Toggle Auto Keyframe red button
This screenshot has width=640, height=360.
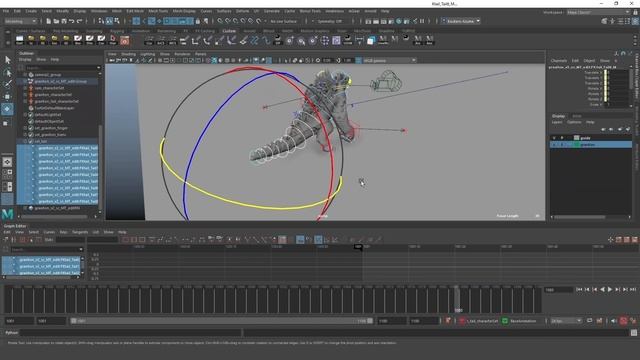pyautogui.click(x=623, y=321)
